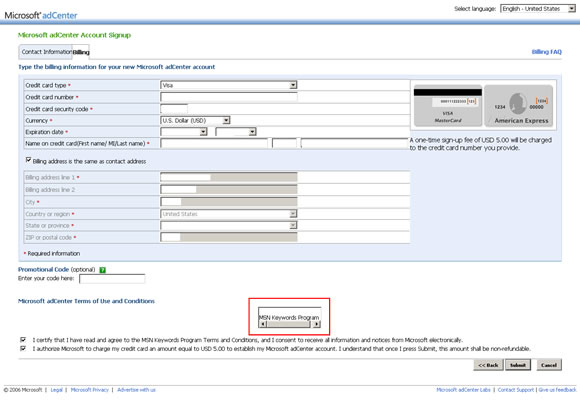Click the terms box right scroll arrow
This screenshot has height=407, width=580.
coord(316,324)
